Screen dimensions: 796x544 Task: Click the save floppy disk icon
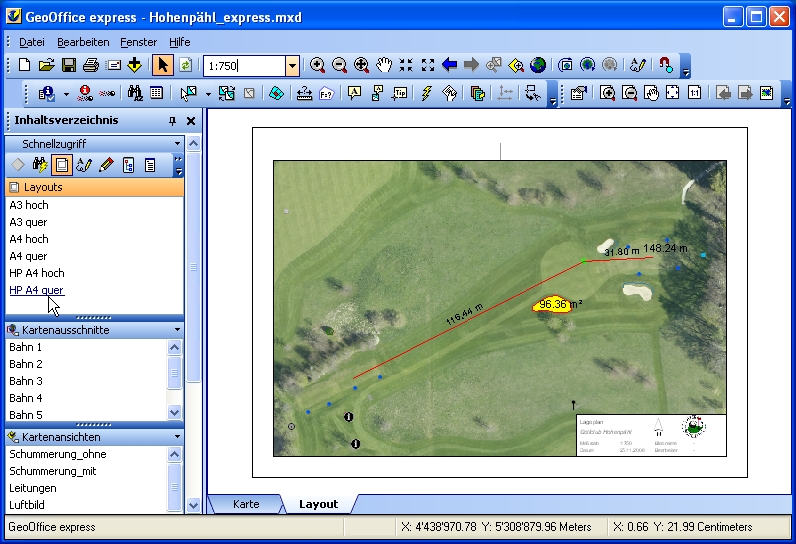click(x=69, y=65)
